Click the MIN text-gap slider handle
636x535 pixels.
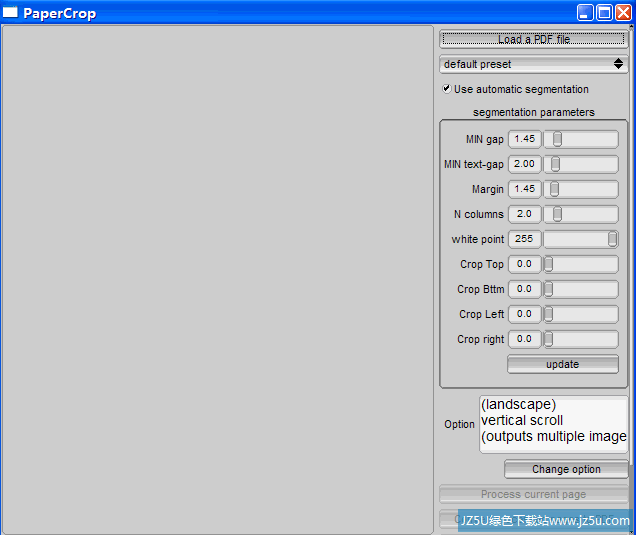pyautogui.click(x=555, y=164)
